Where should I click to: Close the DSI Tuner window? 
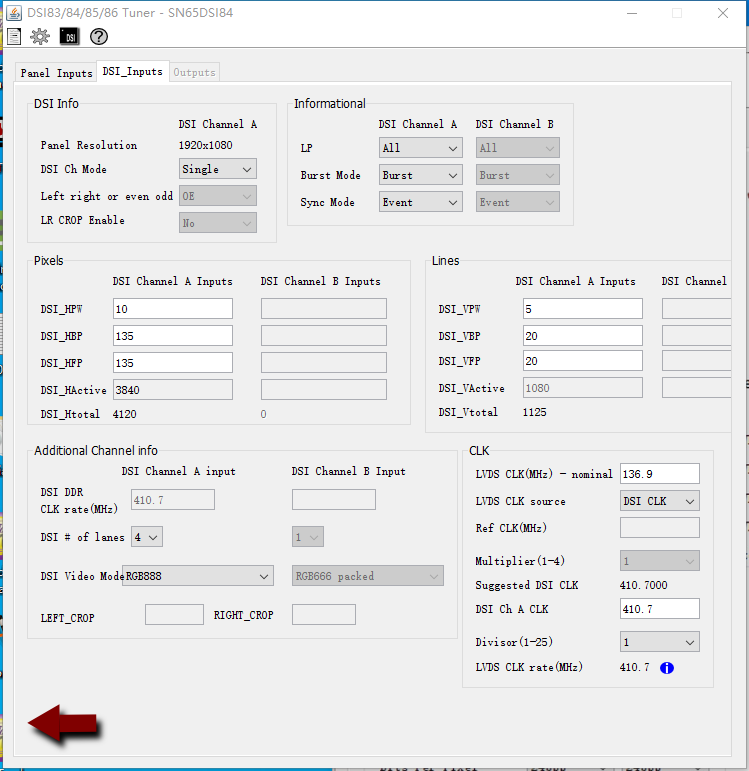click(722, 13)
